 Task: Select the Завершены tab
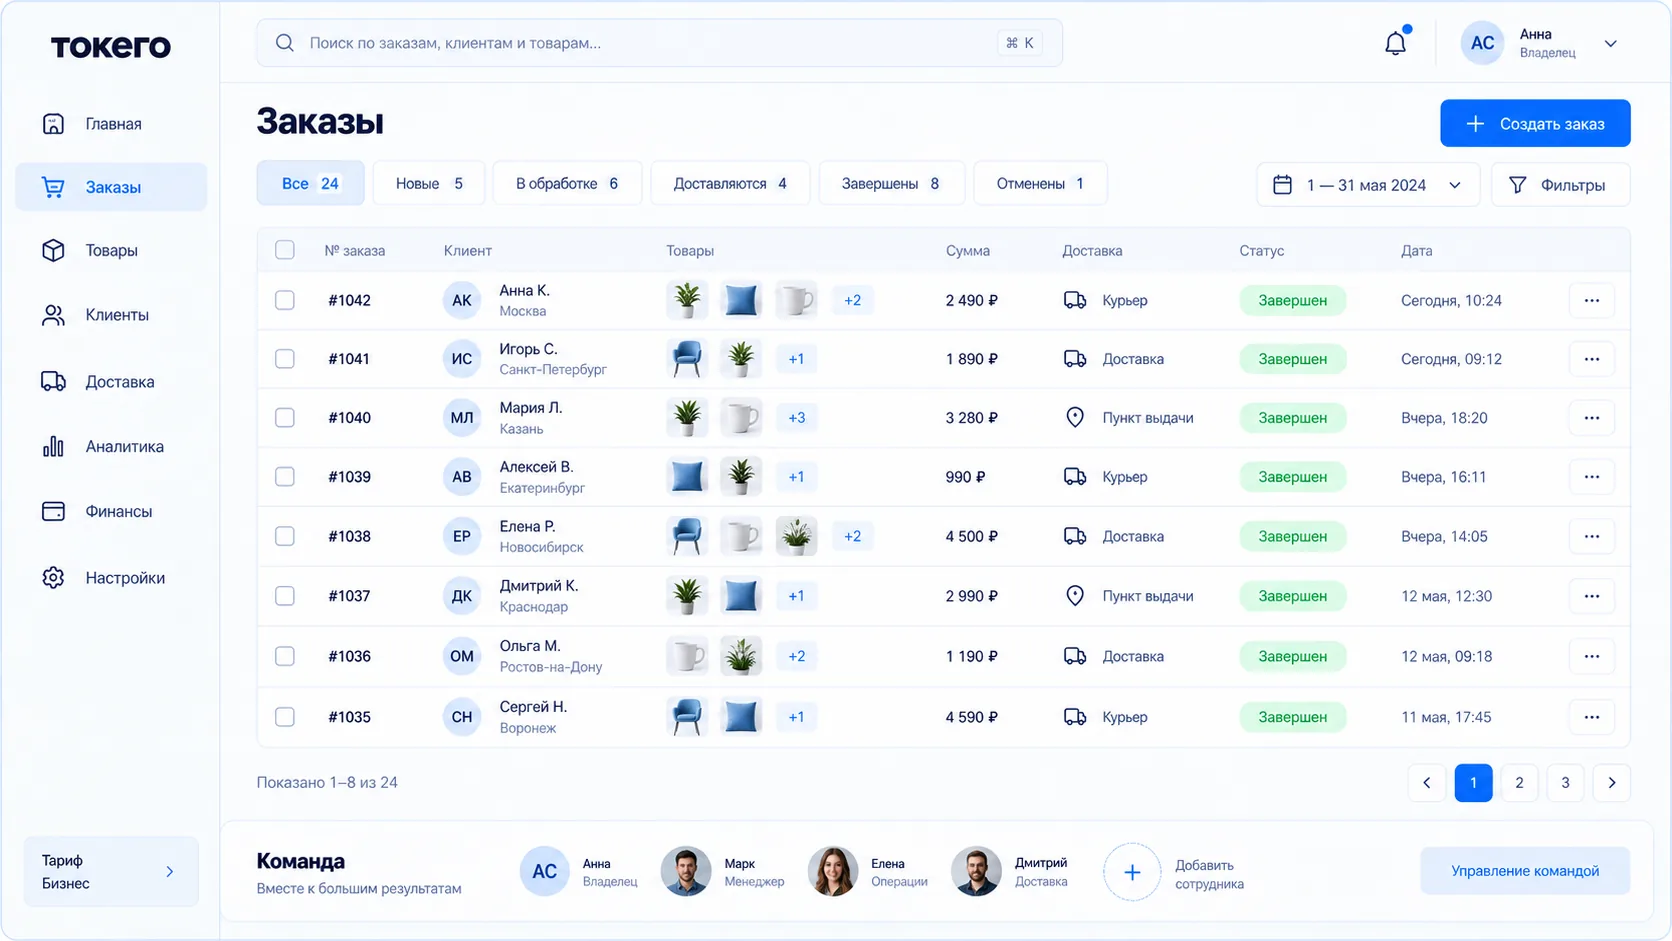(891, 184)
